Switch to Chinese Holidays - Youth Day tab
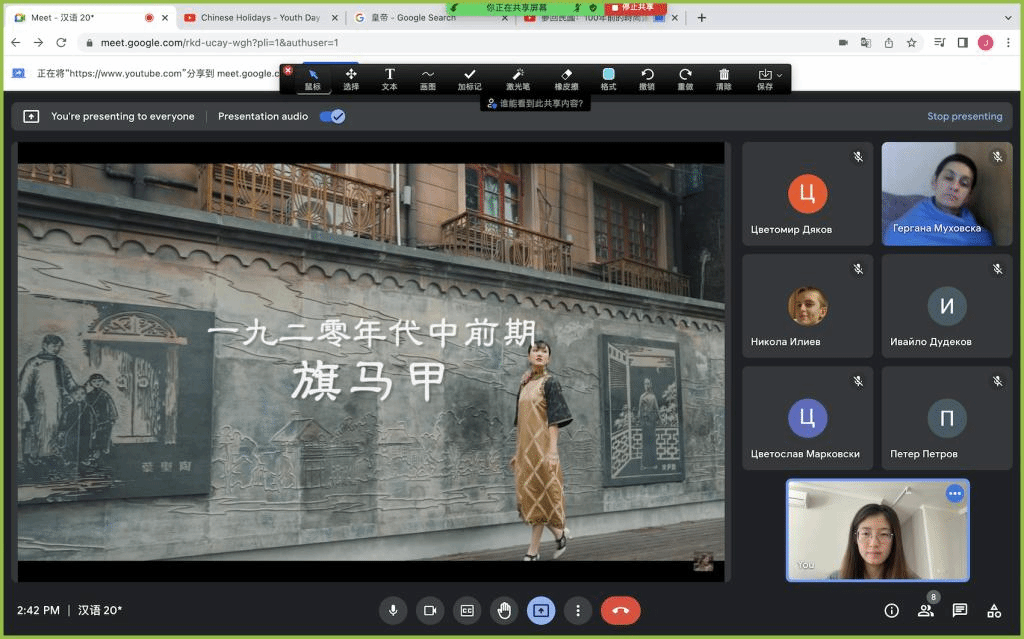1024x639 pixels. 260,18
